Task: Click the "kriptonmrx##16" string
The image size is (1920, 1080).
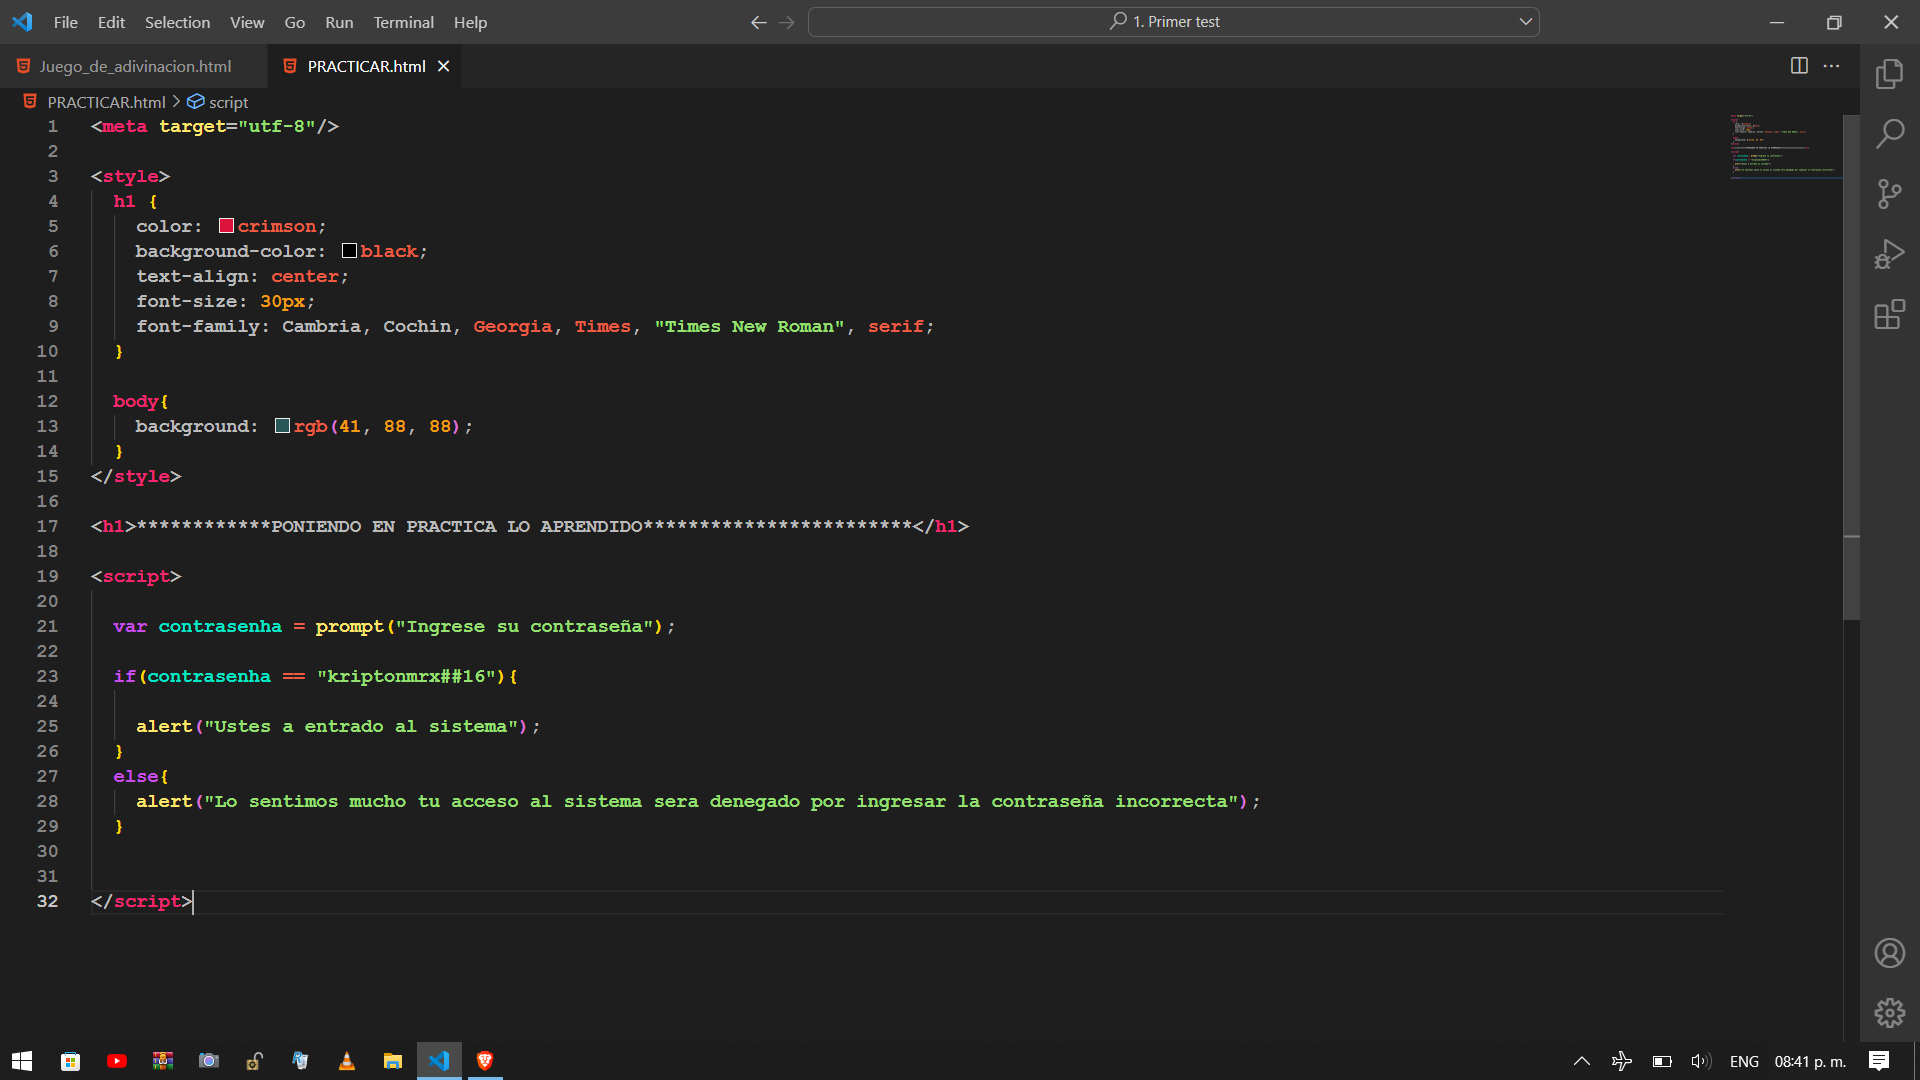Action: coord(406,676)
